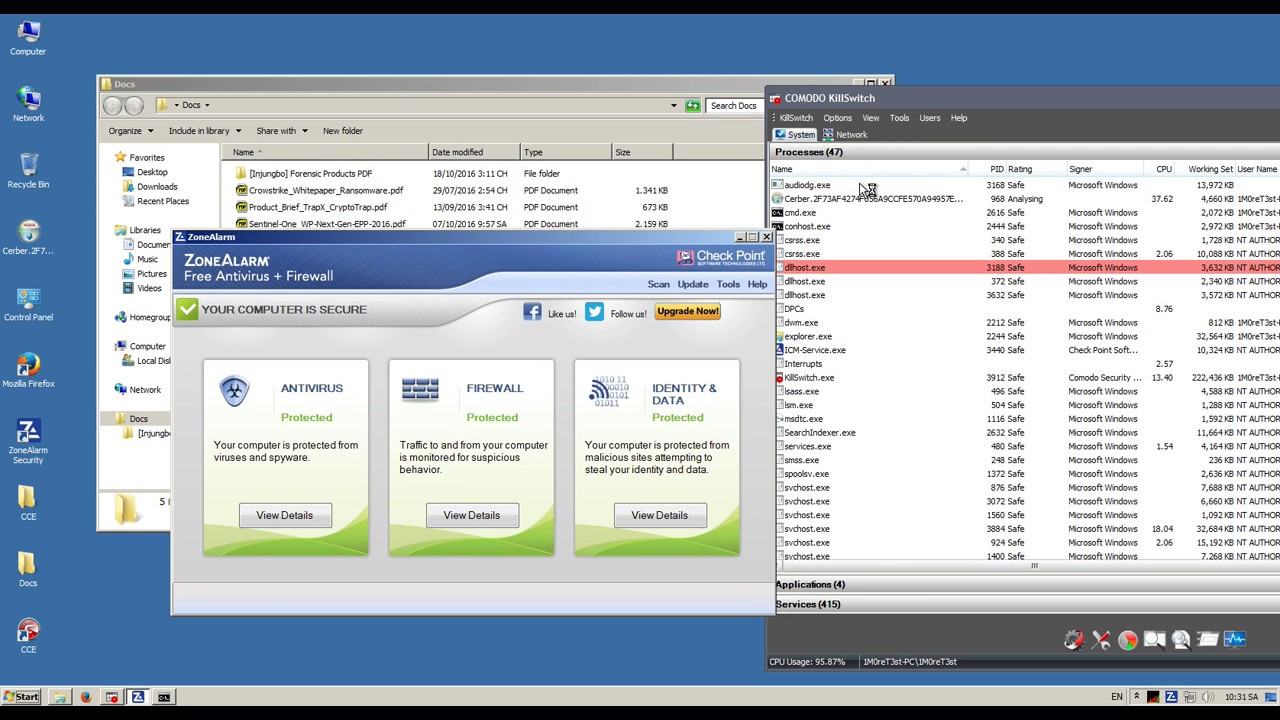
Task: Open the address bar history dropdown arrow
Action: (674, 105)
